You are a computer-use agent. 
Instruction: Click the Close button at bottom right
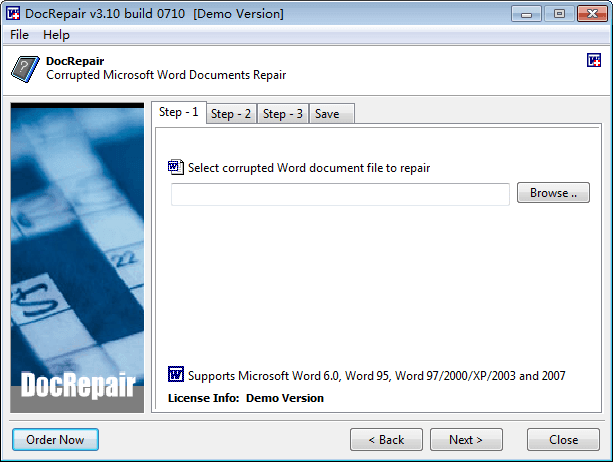(x=563, y=440)
